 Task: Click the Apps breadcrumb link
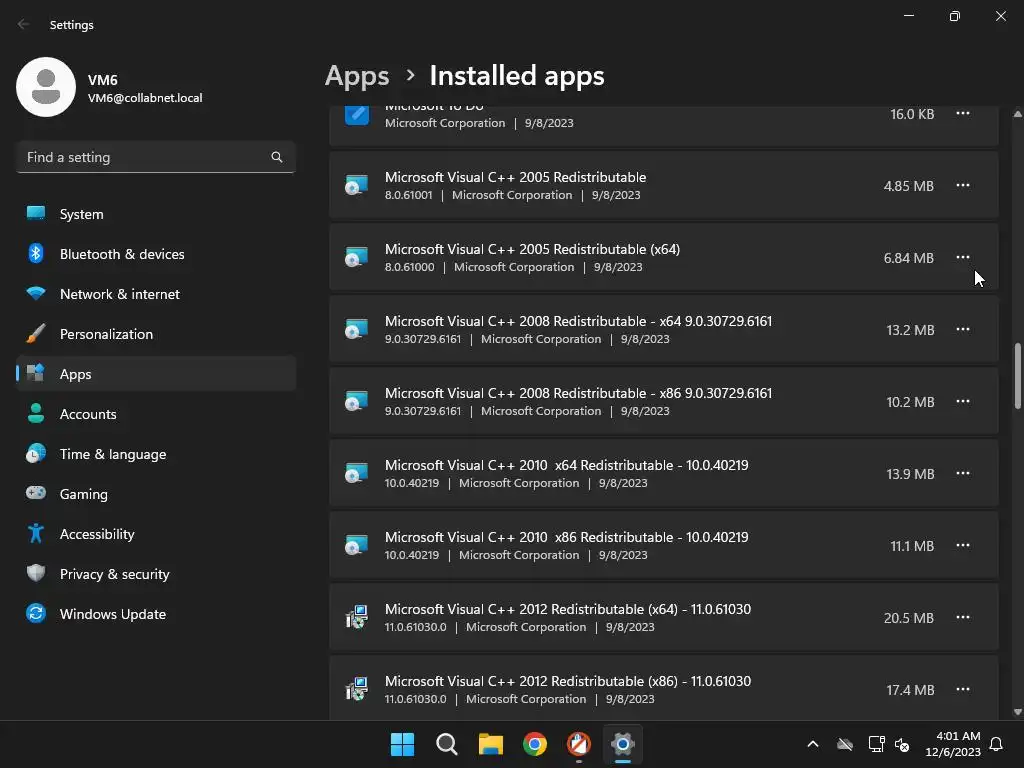pyautogui.click(x=357, y=76)
